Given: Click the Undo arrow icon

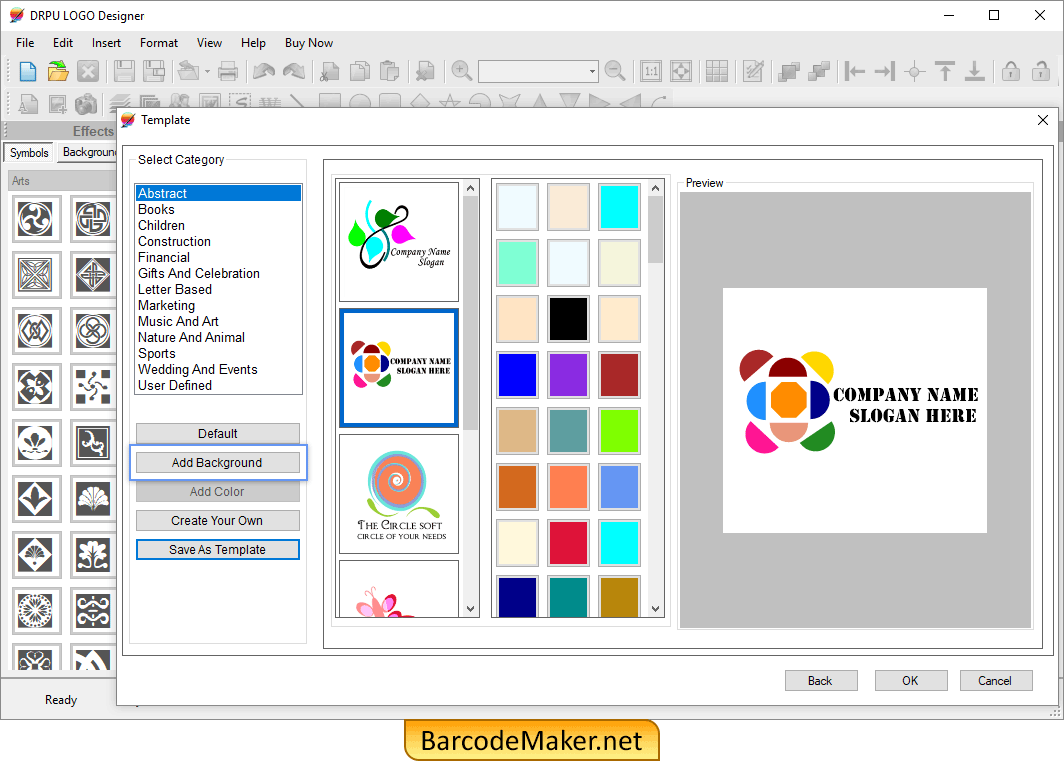Looking at the screenshot, I should click(263, 71).
